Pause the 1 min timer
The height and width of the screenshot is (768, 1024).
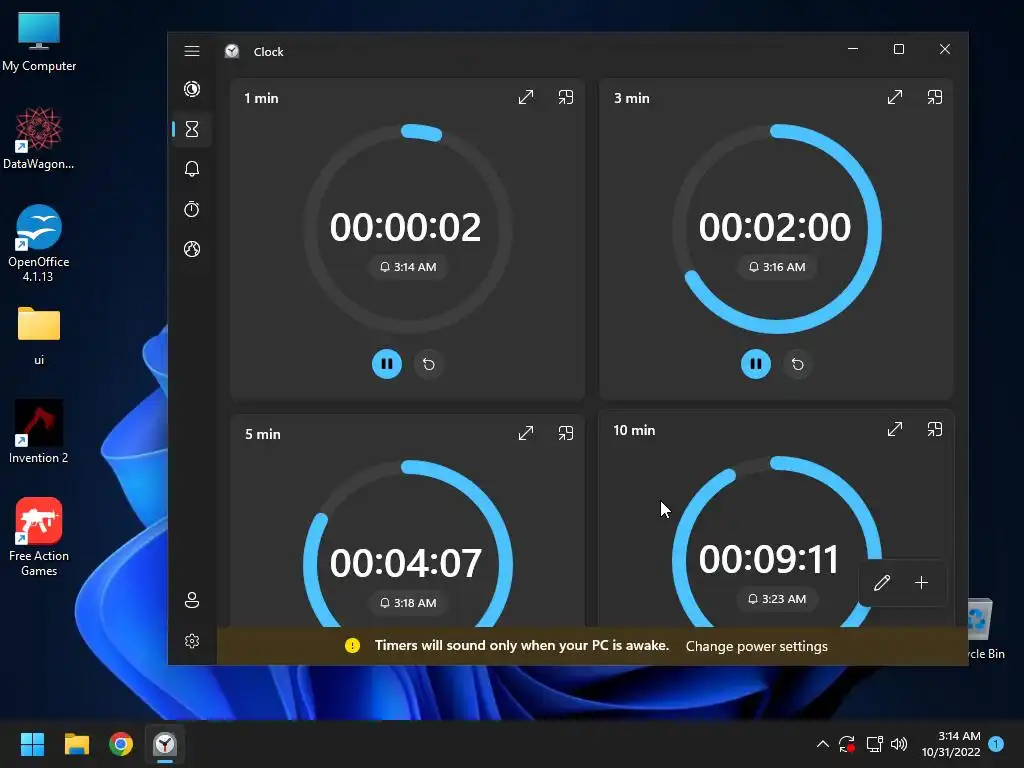click(387, 364)
